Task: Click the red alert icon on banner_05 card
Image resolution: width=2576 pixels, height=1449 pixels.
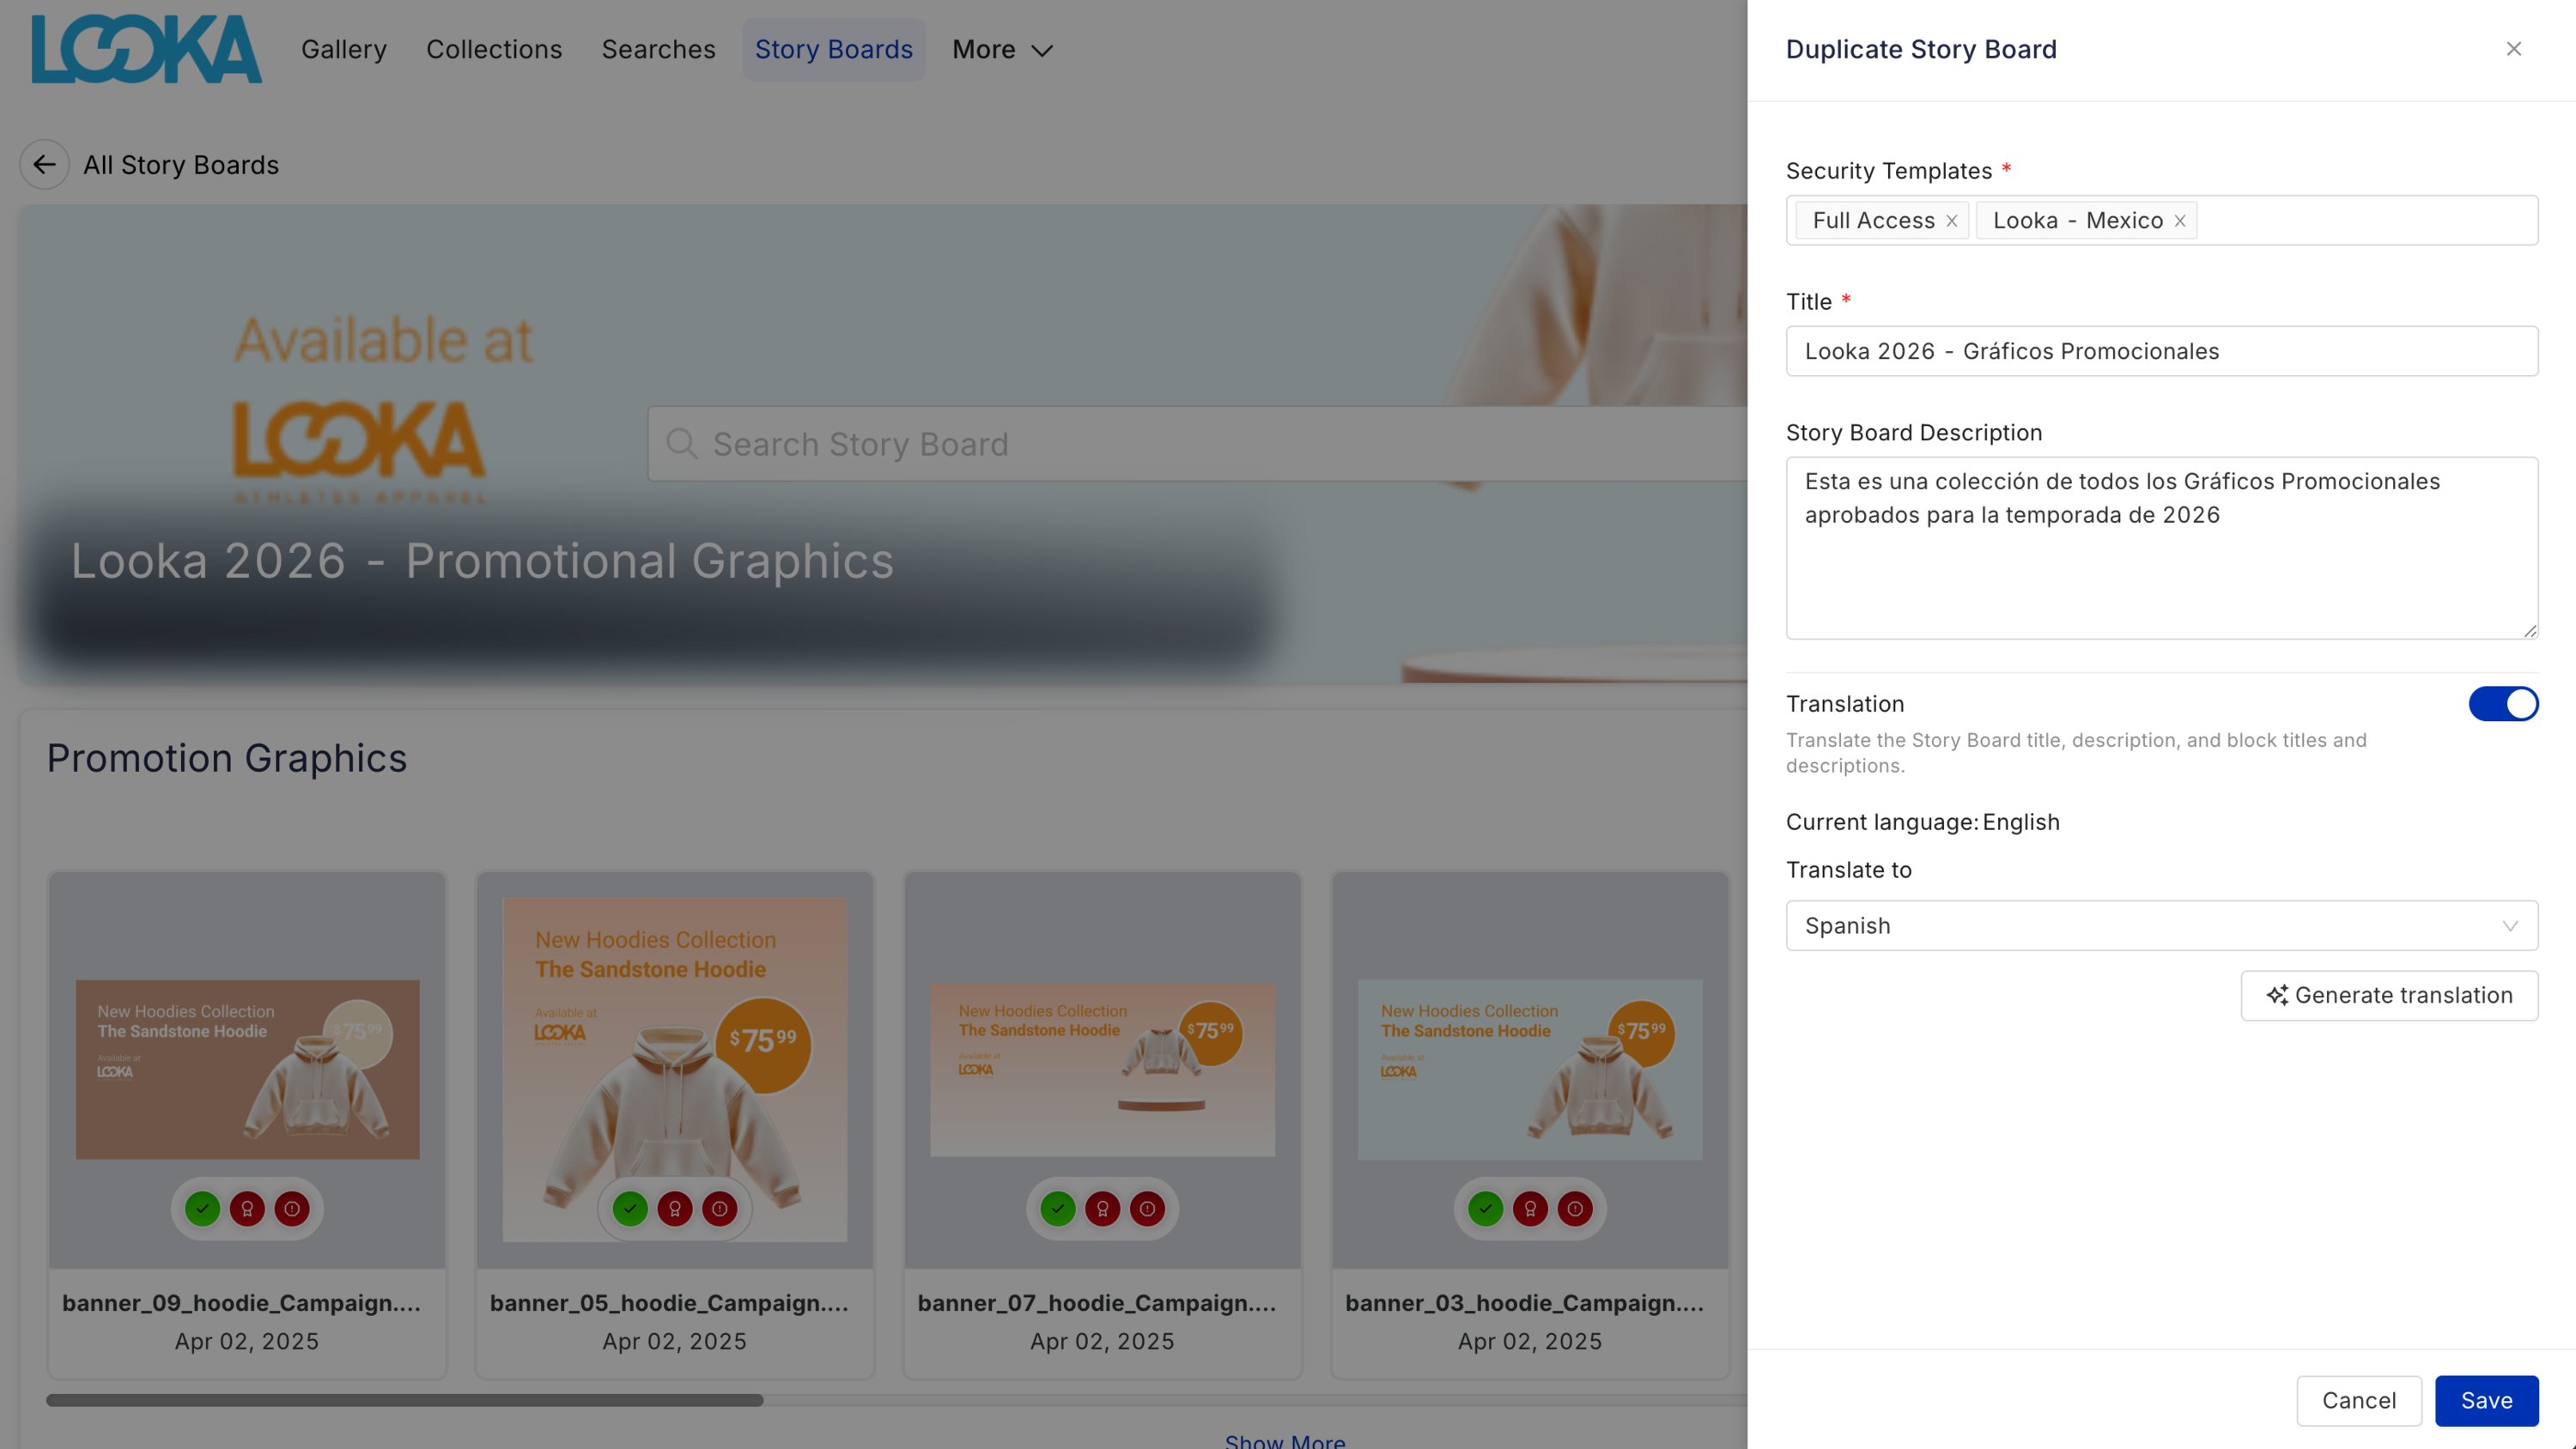Action: coord(720,1209)
